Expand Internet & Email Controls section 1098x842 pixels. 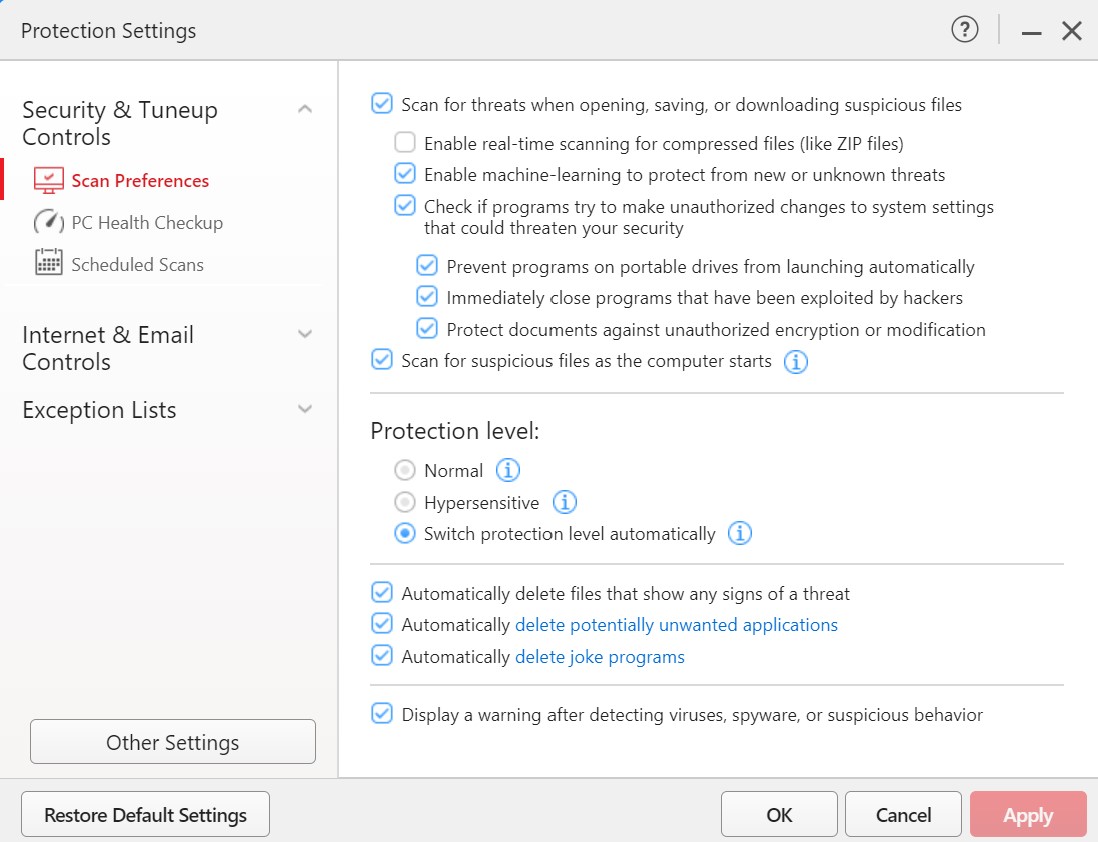point(305,334)
